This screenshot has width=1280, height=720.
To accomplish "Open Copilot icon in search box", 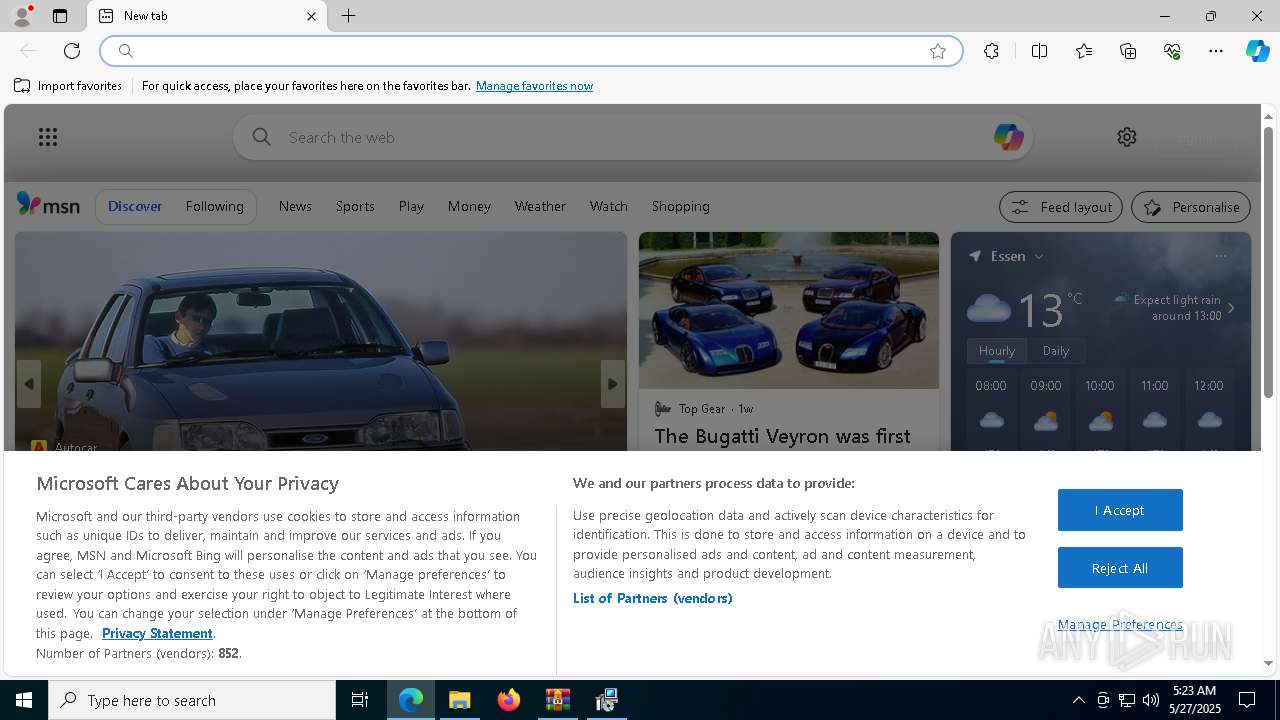I will 1008,137.
